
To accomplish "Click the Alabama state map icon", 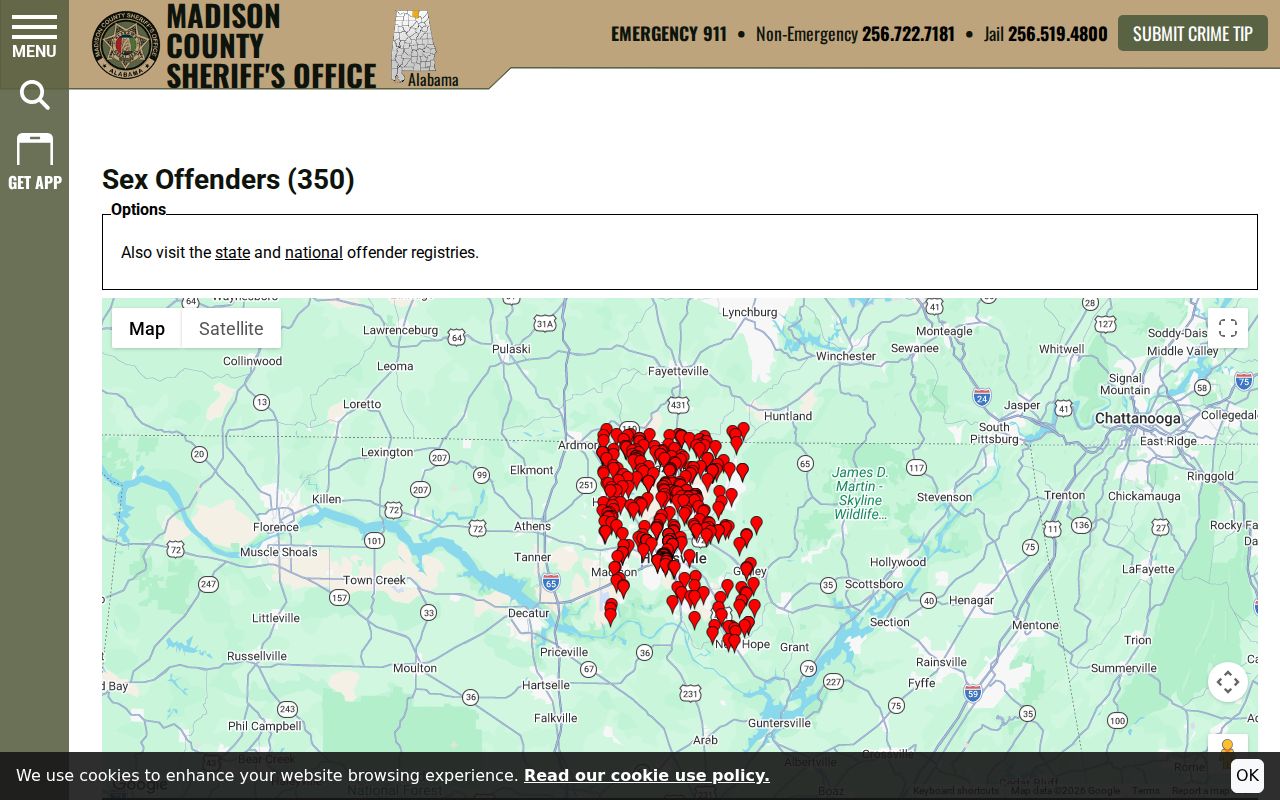I will pyautogui.click(x=414, y=47).
